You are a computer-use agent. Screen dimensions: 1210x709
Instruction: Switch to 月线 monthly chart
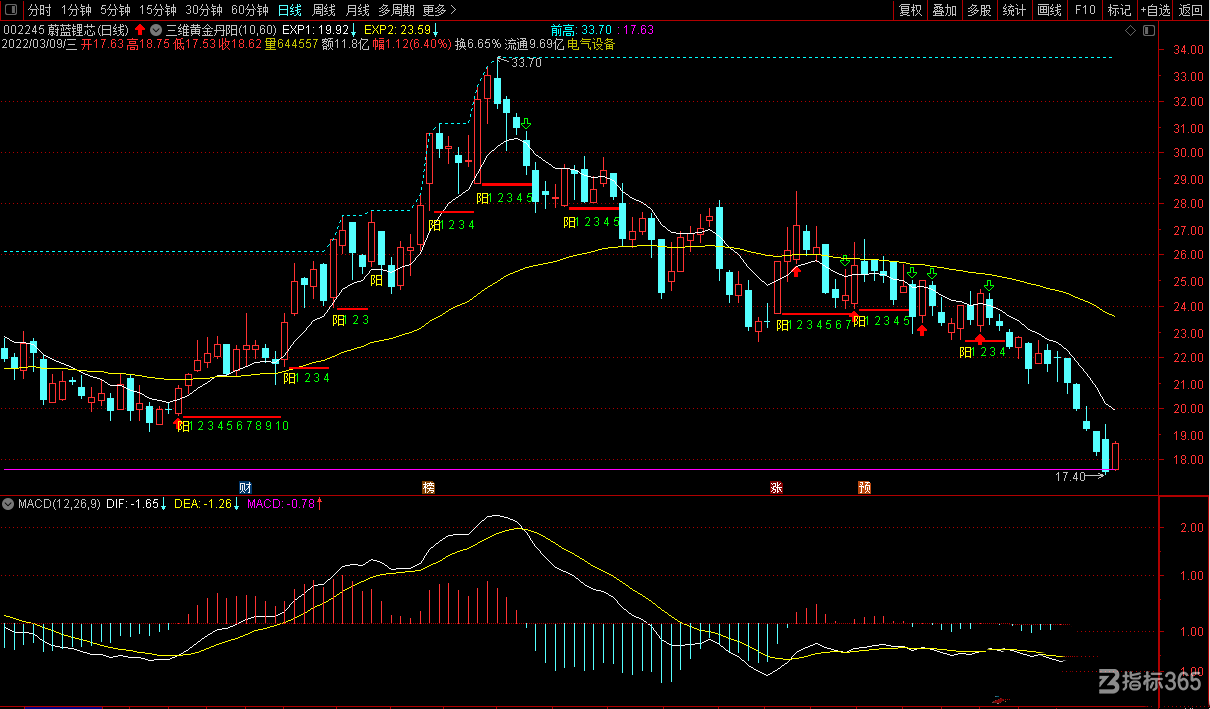[x=357, y=10]
